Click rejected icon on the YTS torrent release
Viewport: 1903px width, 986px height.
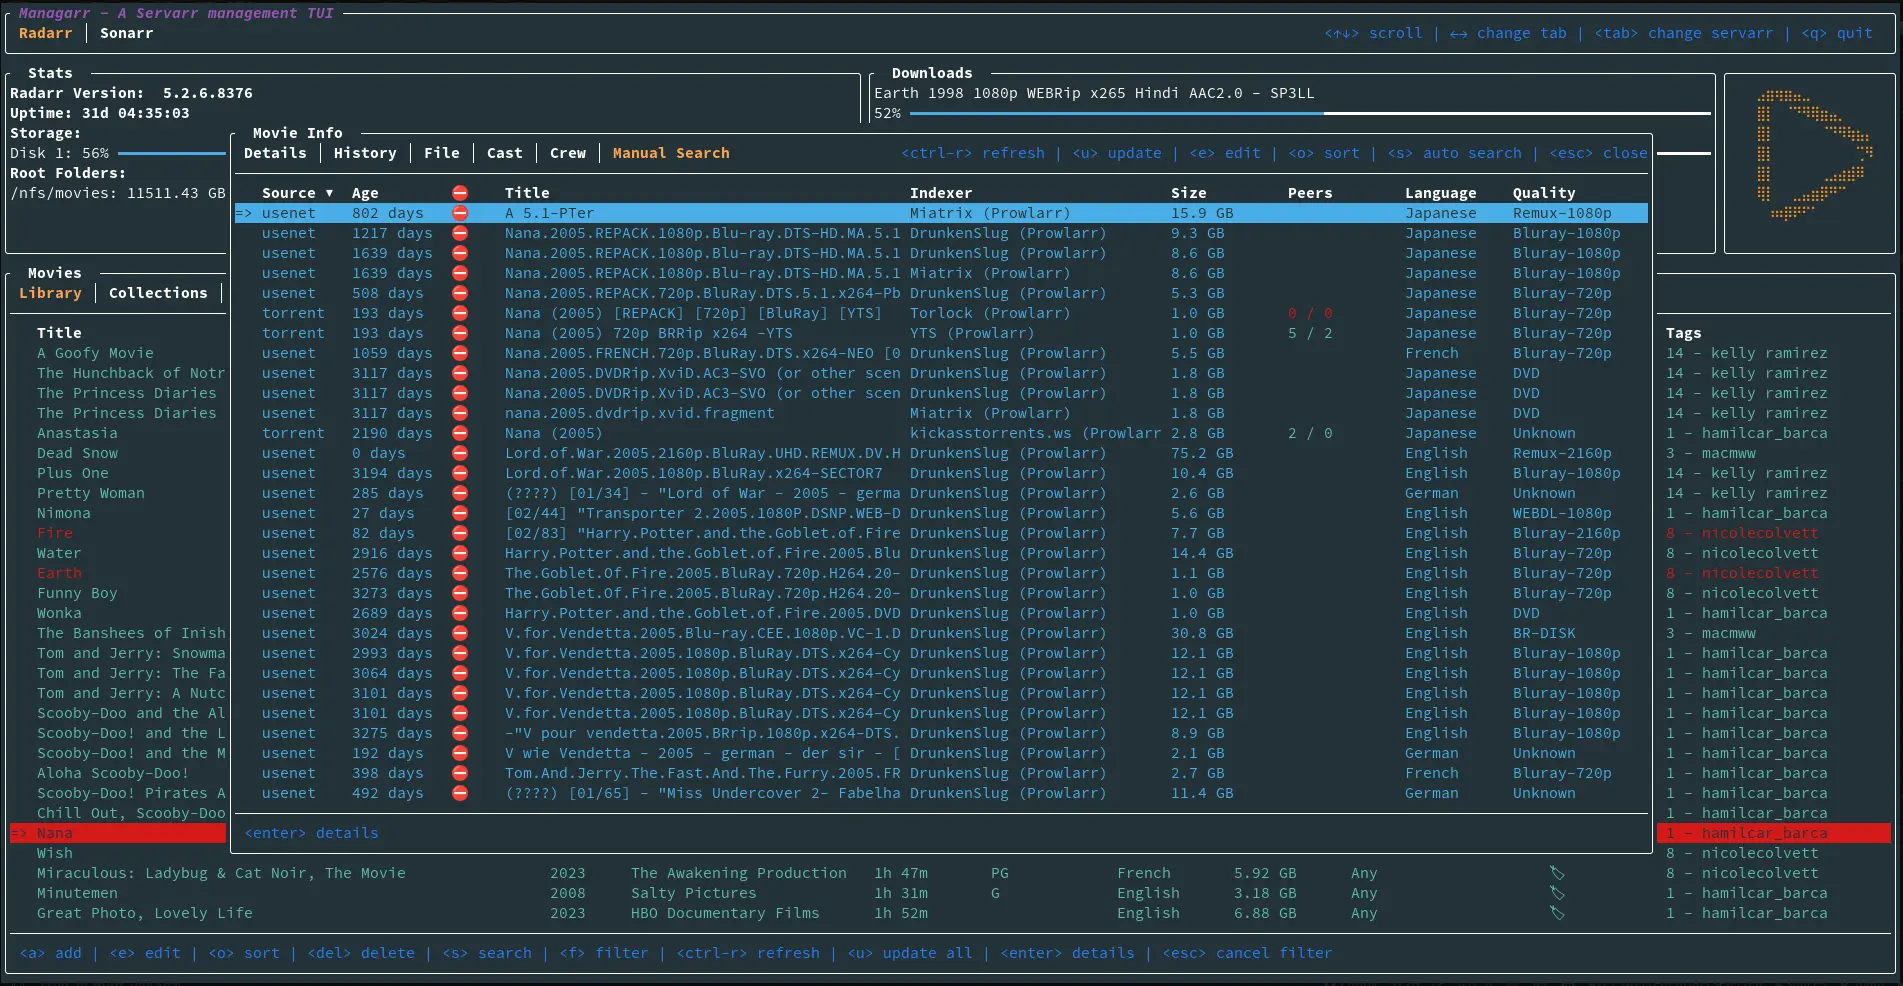pos(460,333)
